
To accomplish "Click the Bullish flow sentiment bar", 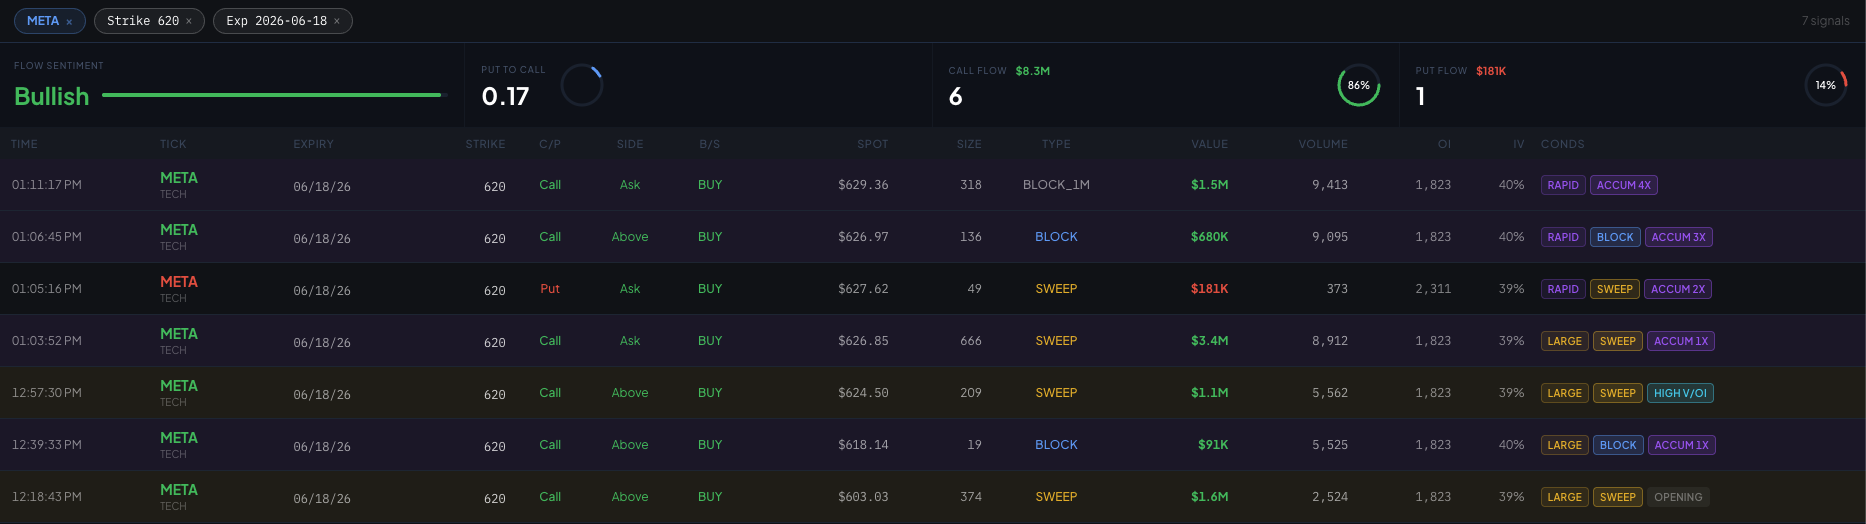I will [x=271, y=95].
